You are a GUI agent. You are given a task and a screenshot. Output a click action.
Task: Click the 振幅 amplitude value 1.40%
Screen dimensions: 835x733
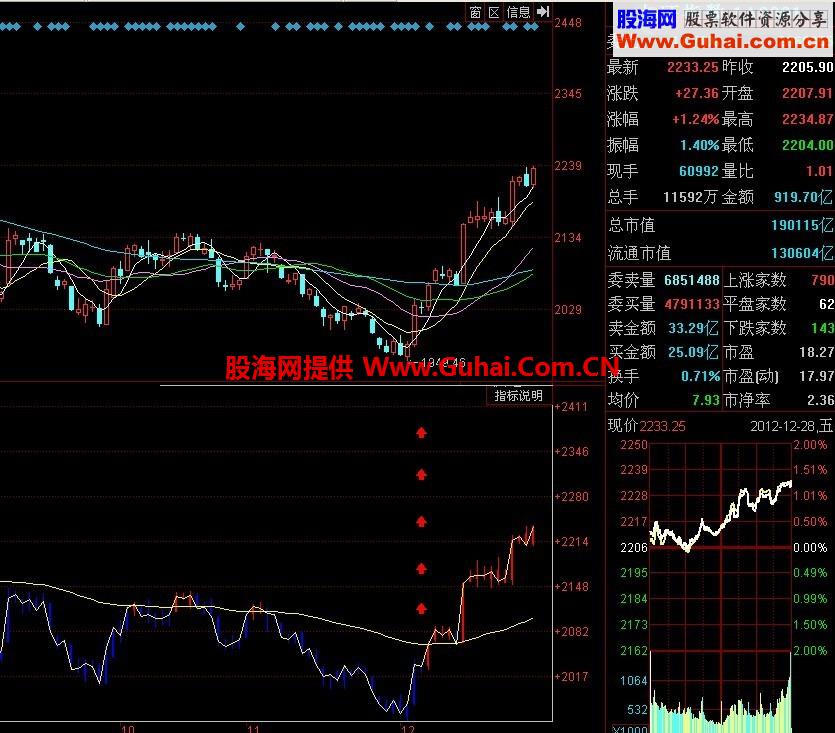[699, 145]
